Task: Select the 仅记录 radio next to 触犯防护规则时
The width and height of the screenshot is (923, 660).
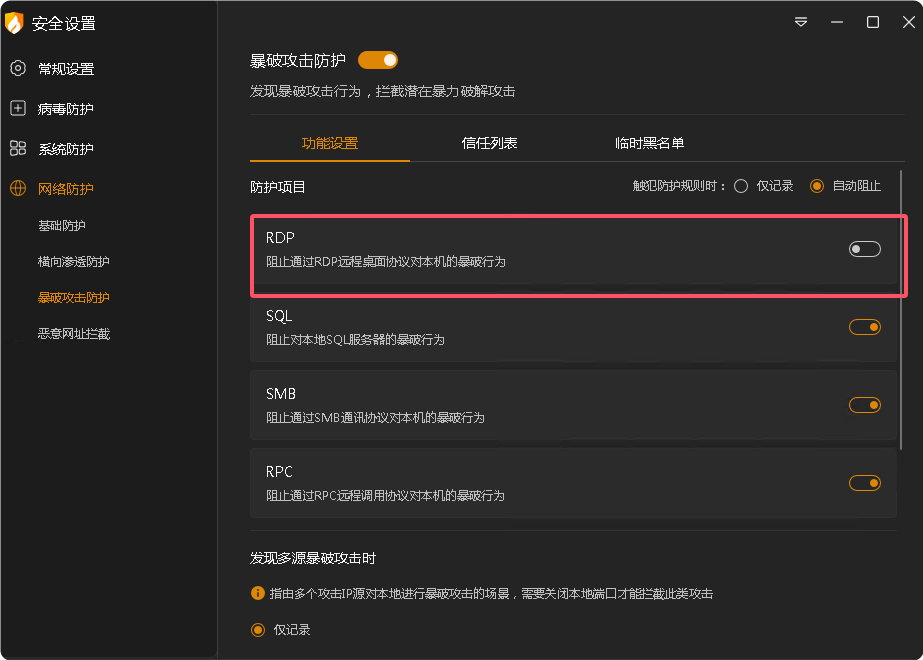Action: click(741, 186)
